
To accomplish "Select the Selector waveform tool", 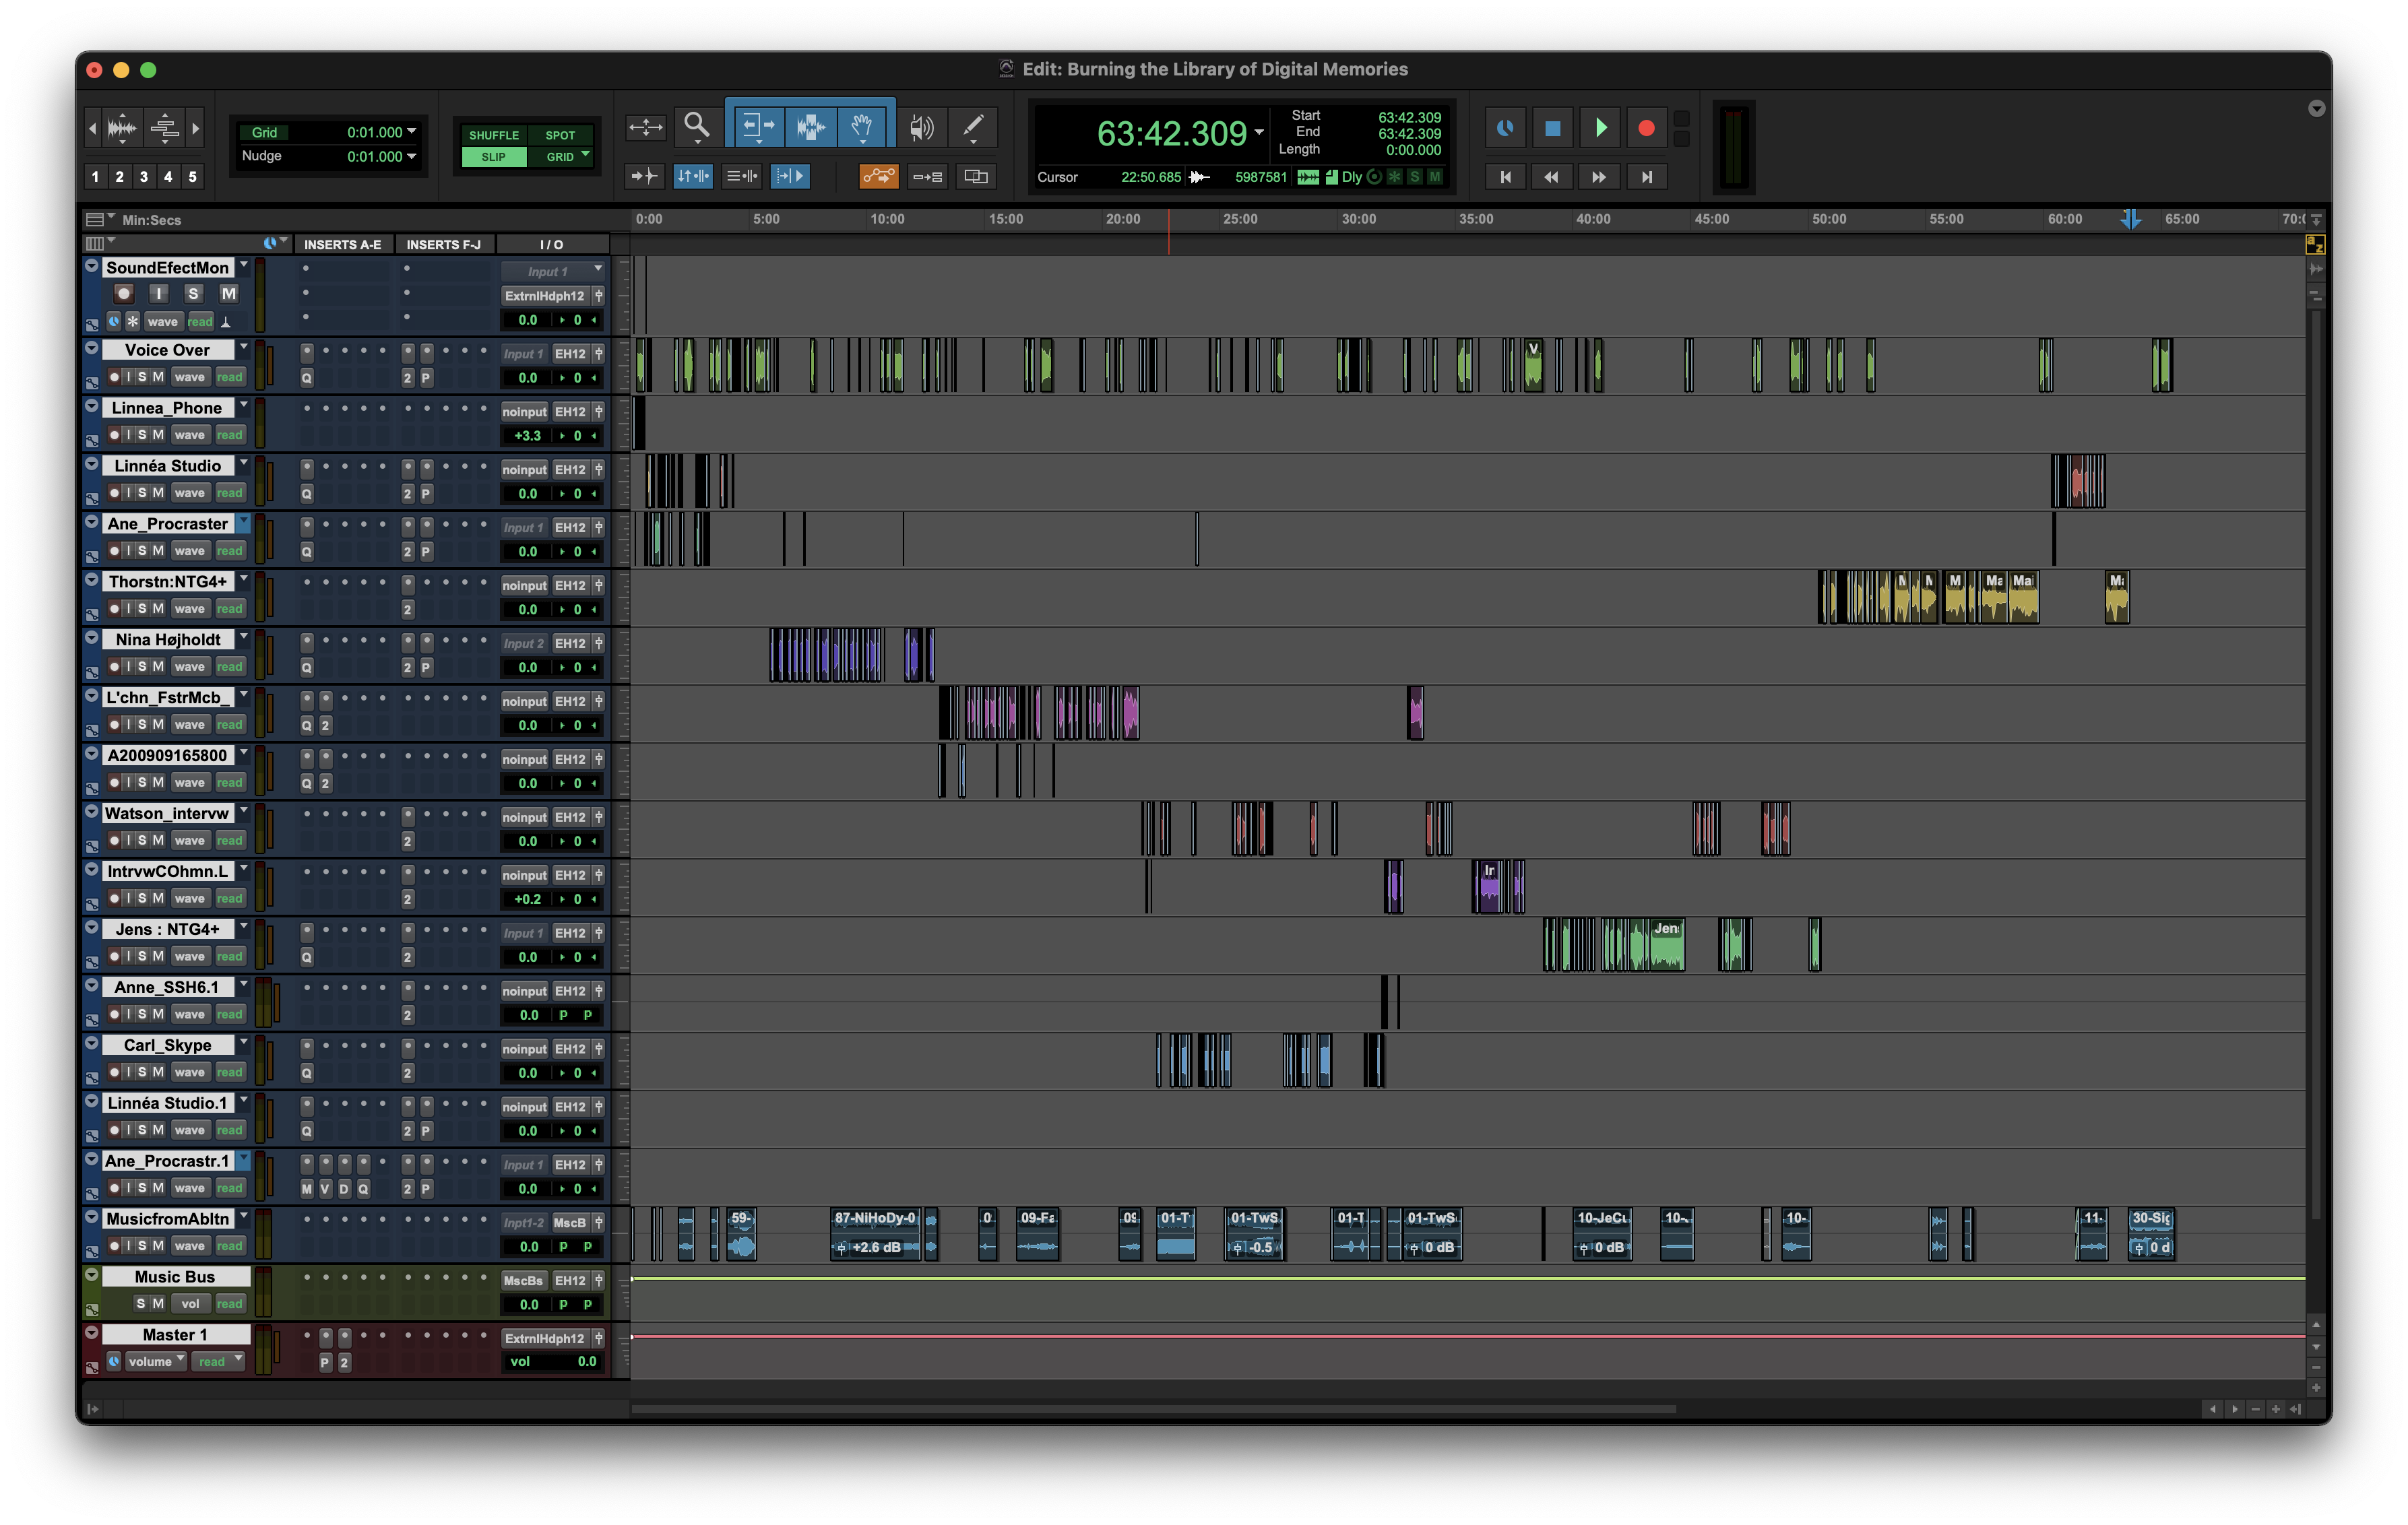I will point(810,126).
